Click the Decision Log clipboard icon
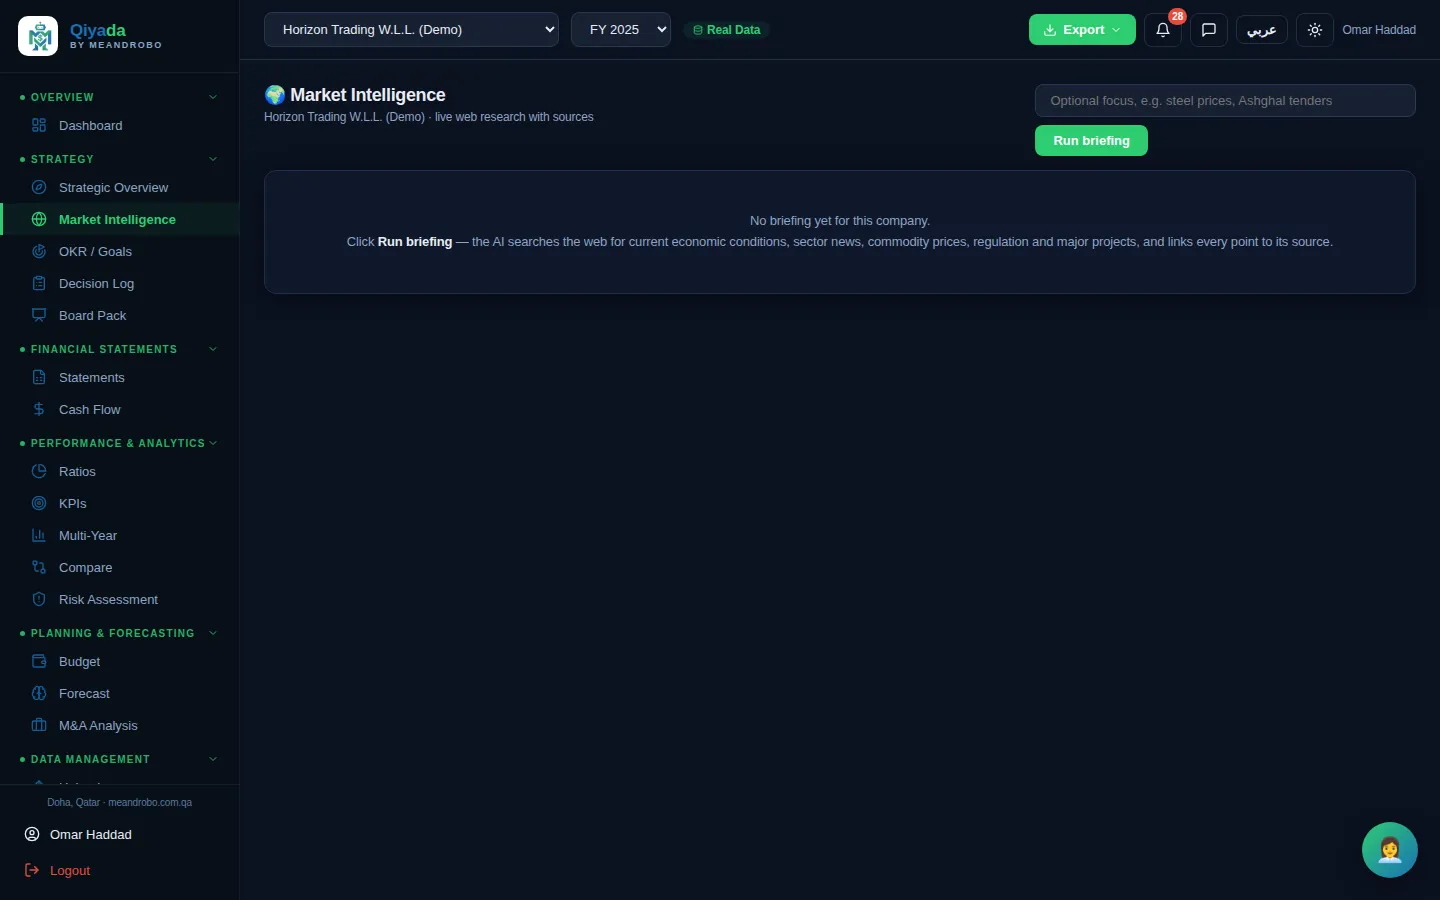Image resolution: width=1440 pixels, height=900 pixels. pos(39,283)
